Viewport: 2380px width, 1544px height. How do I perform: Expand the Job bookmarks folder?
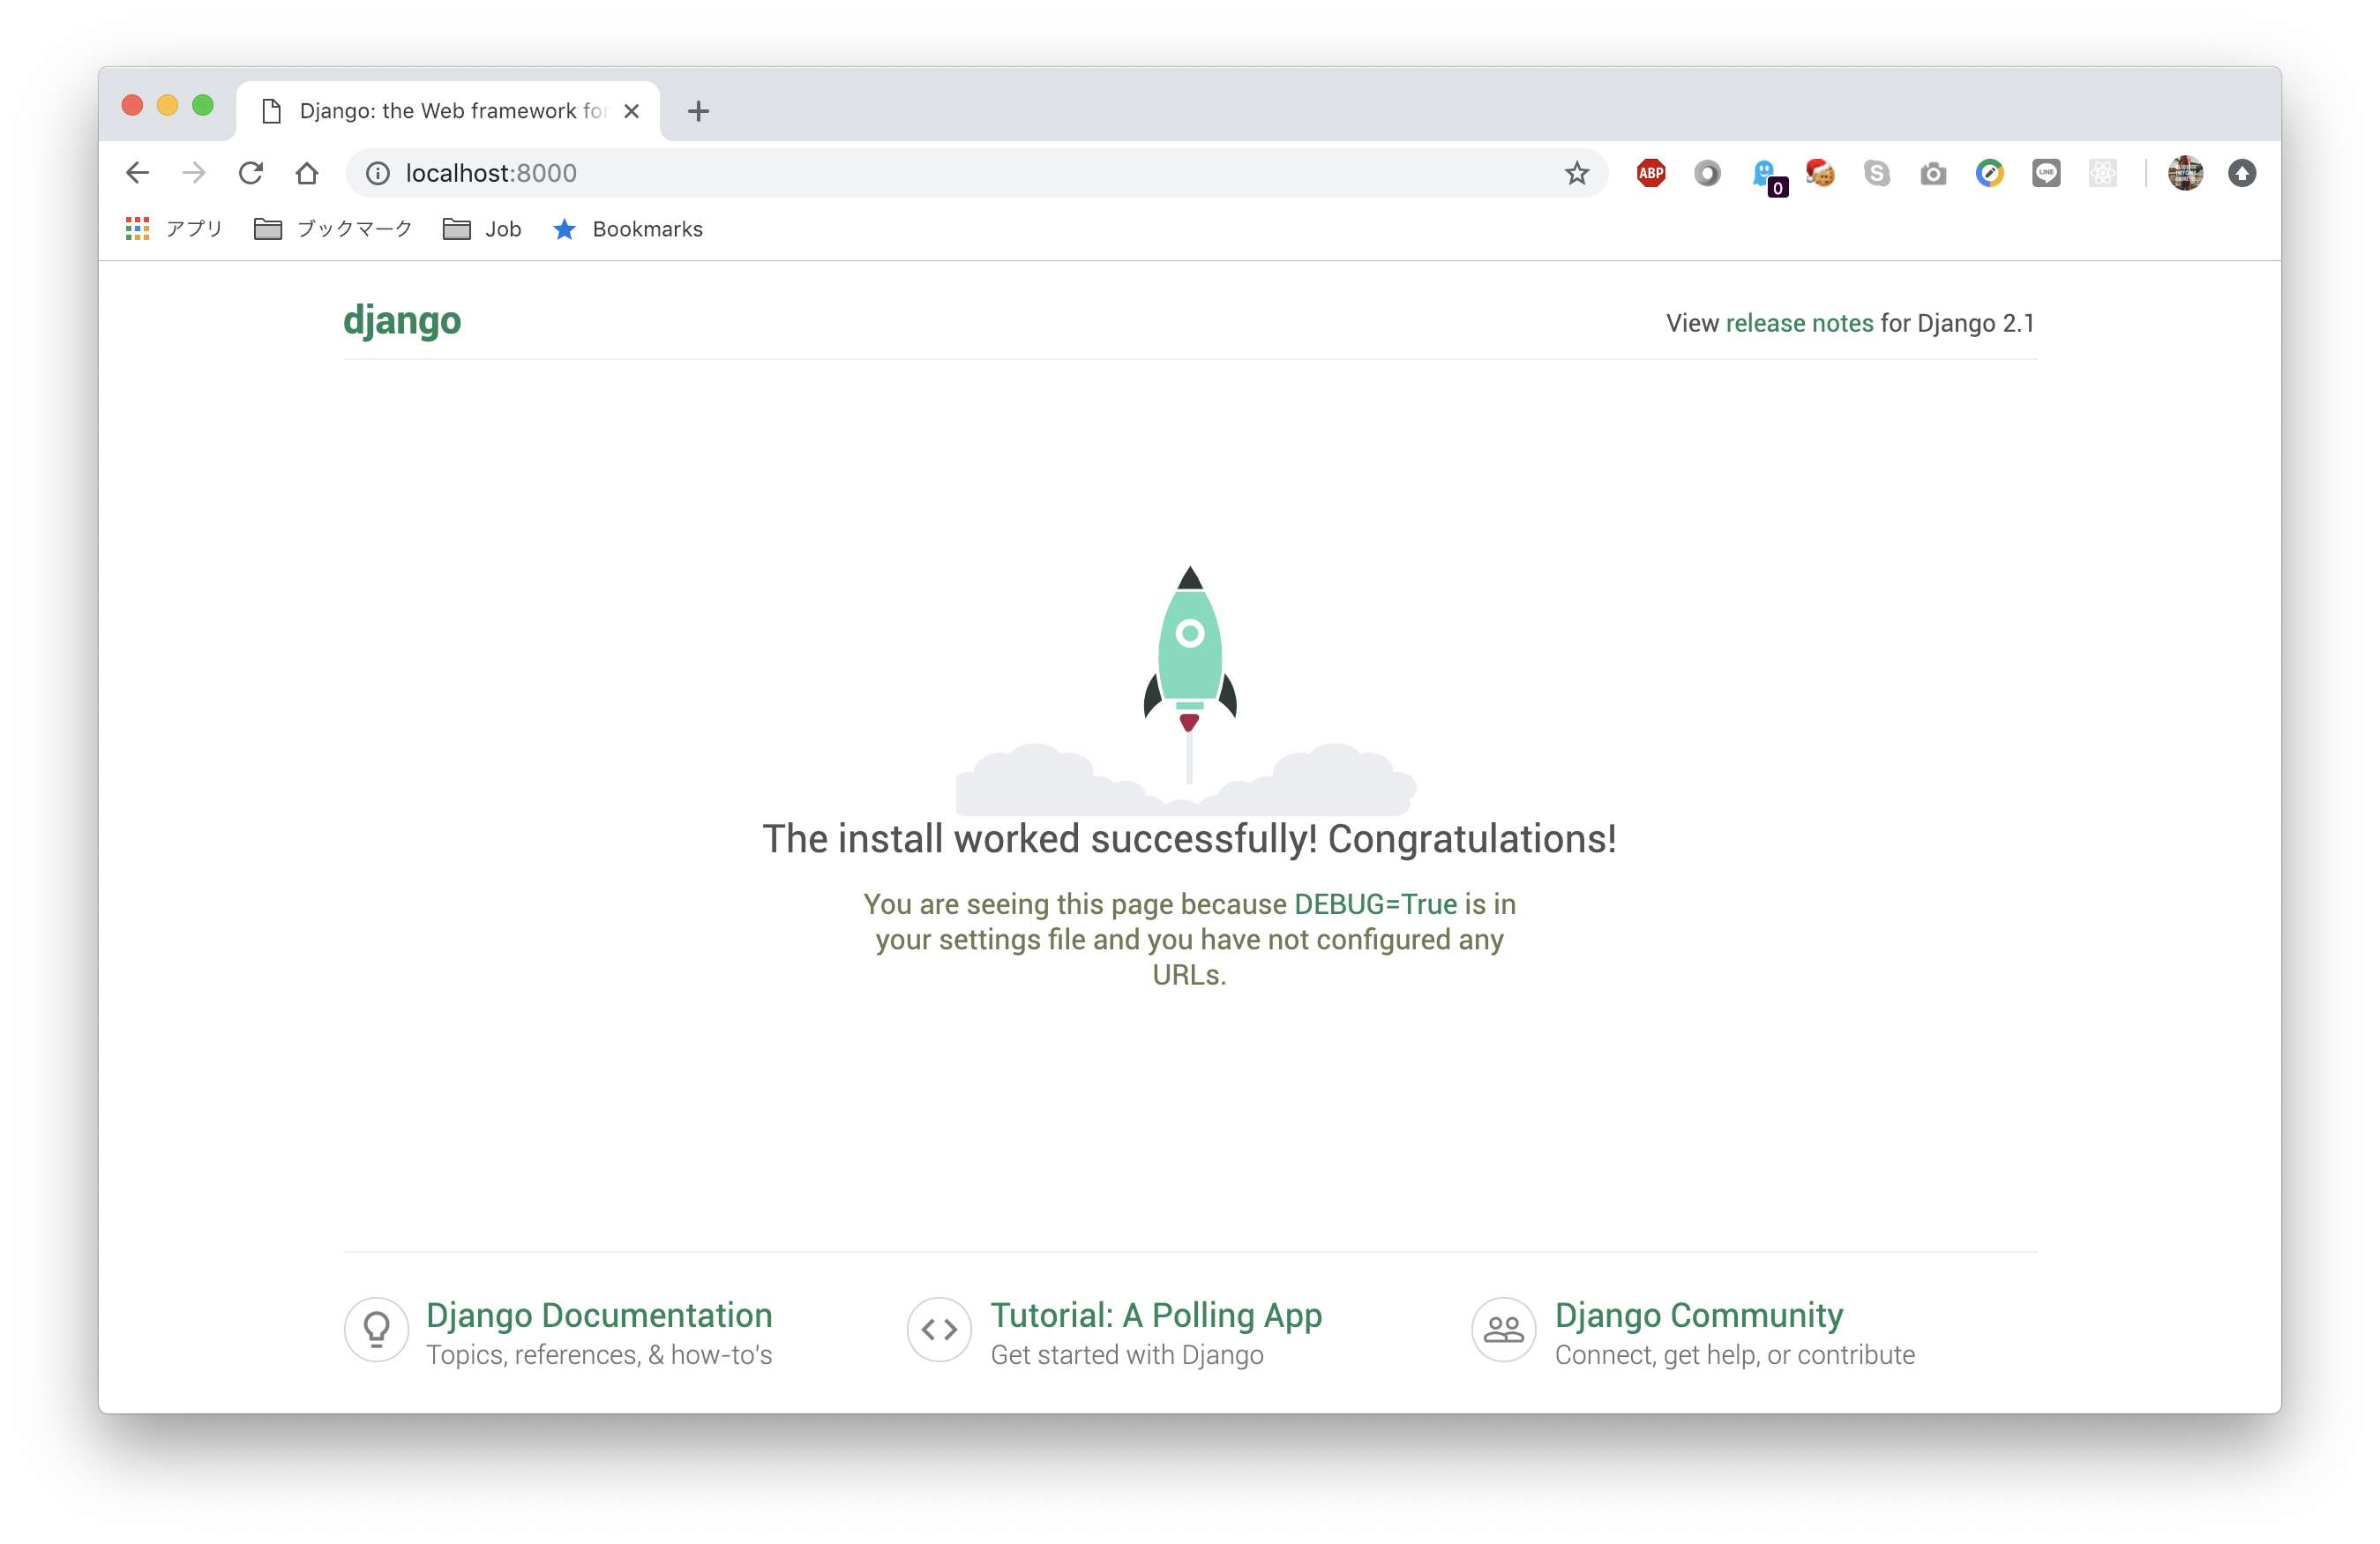click(x=483, y=229)
